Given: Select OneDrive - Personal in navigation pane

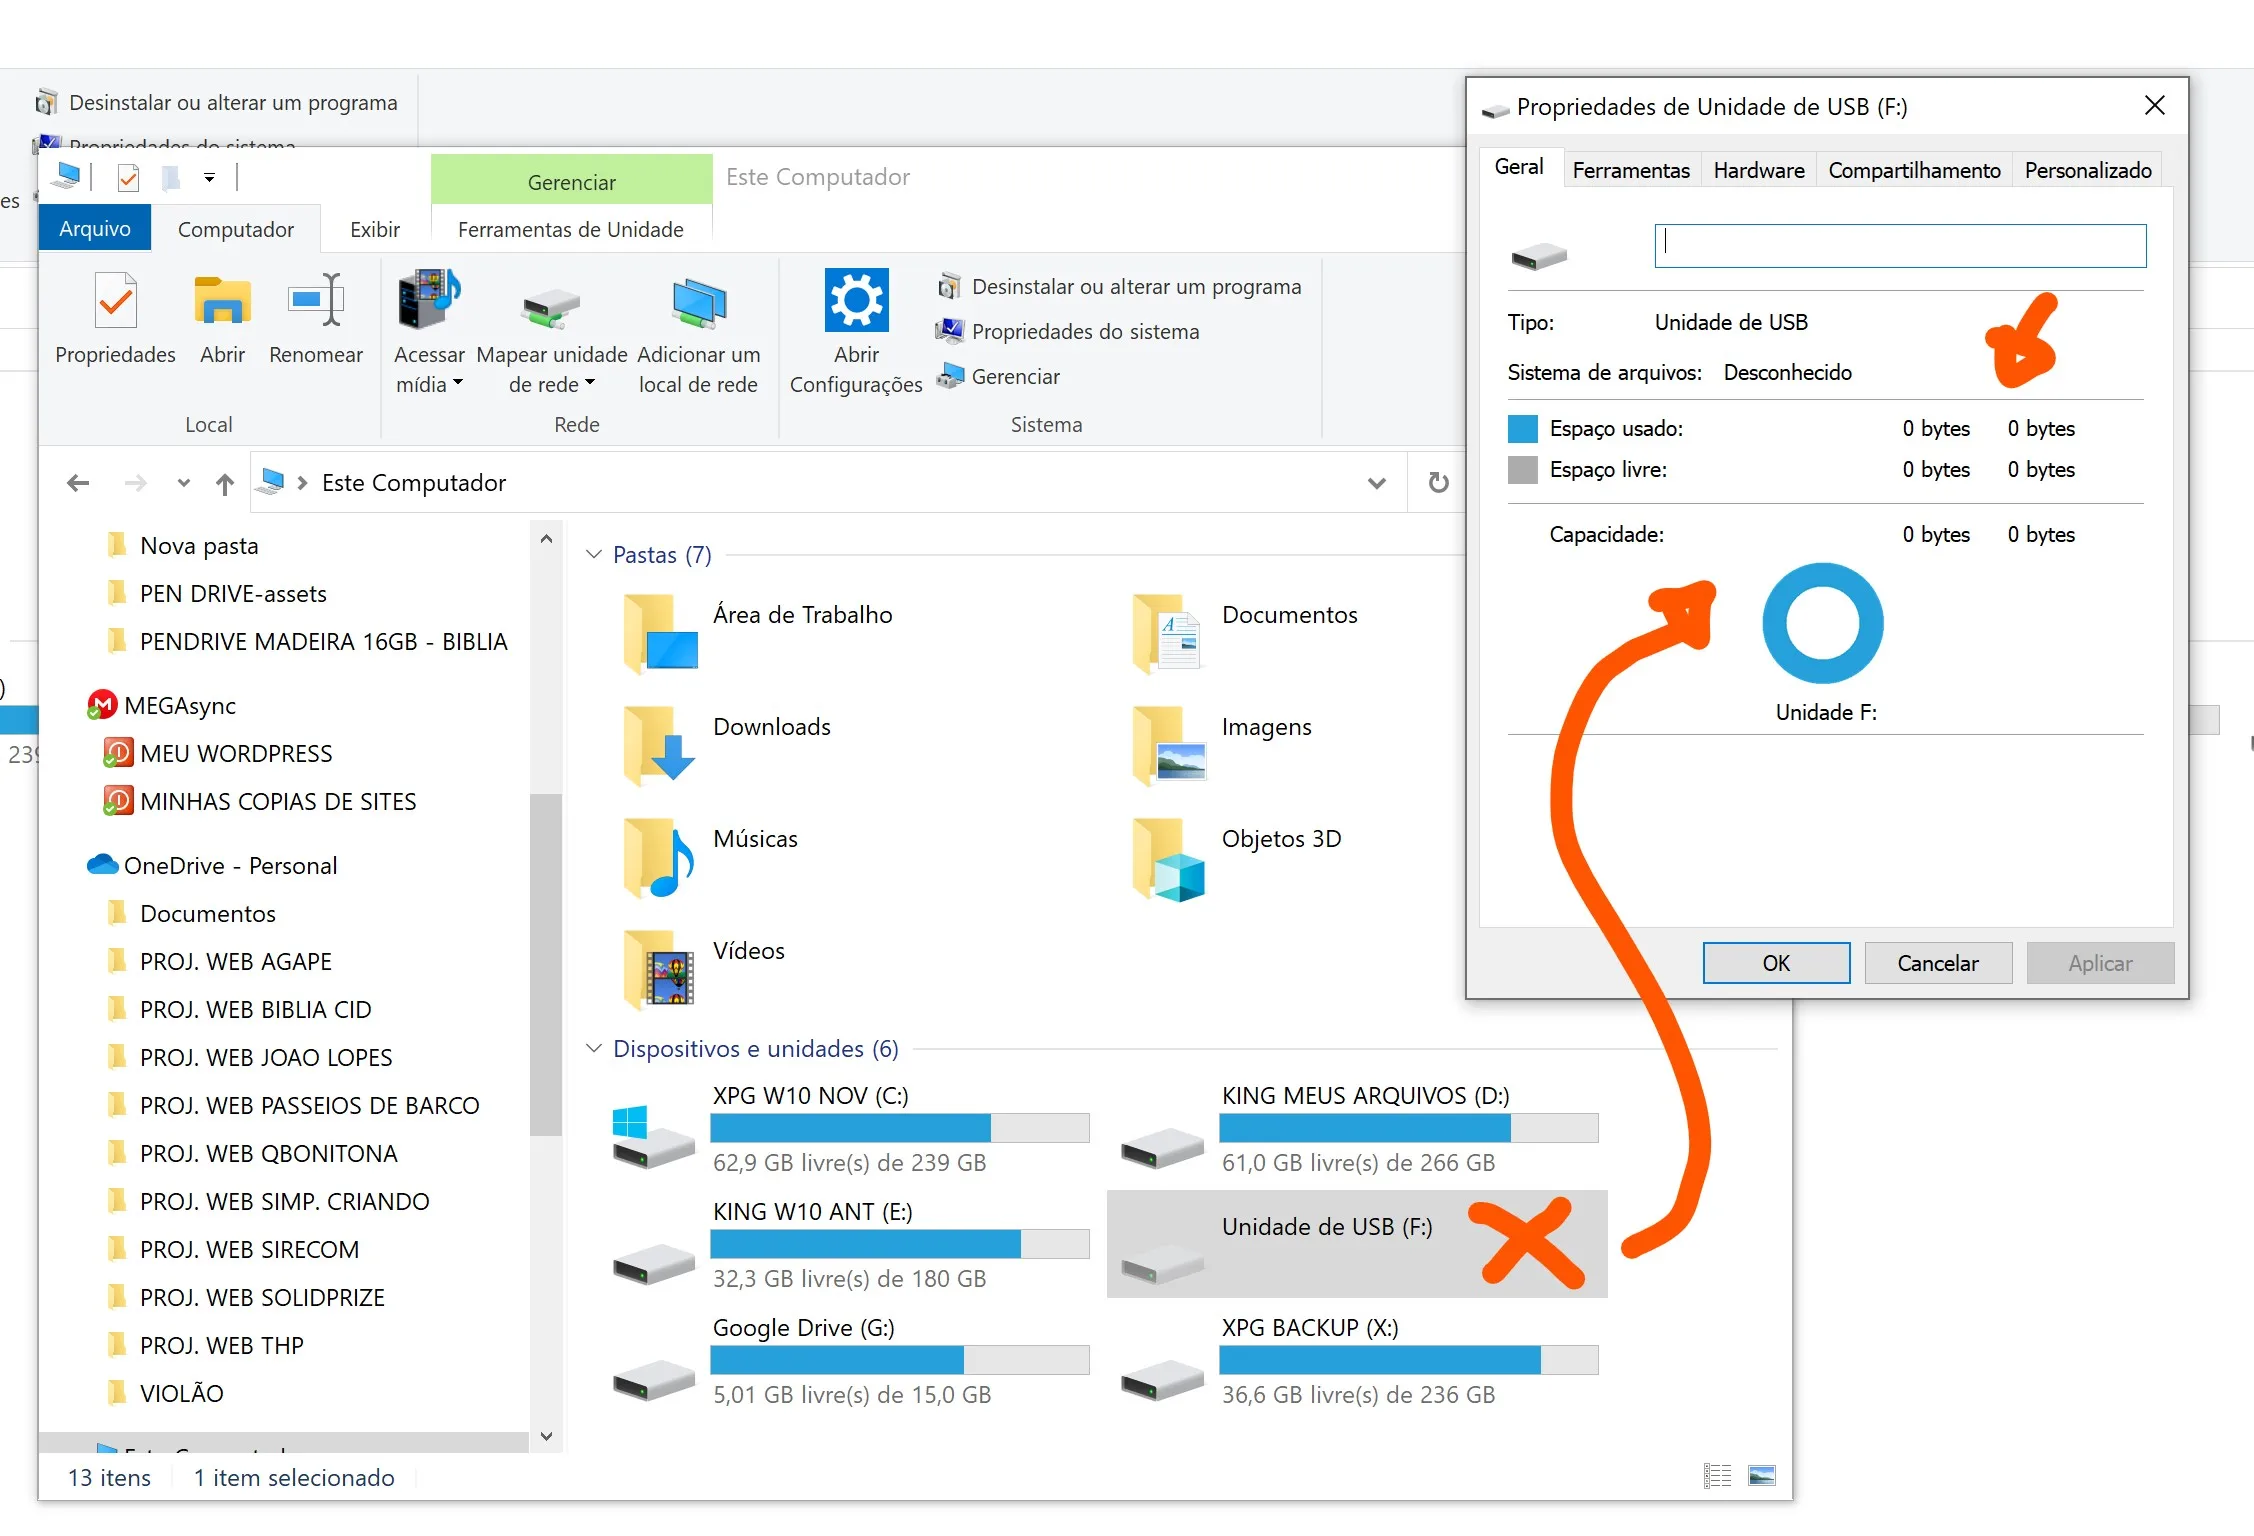Looking at the screenshot, I should tap(230, 865).
